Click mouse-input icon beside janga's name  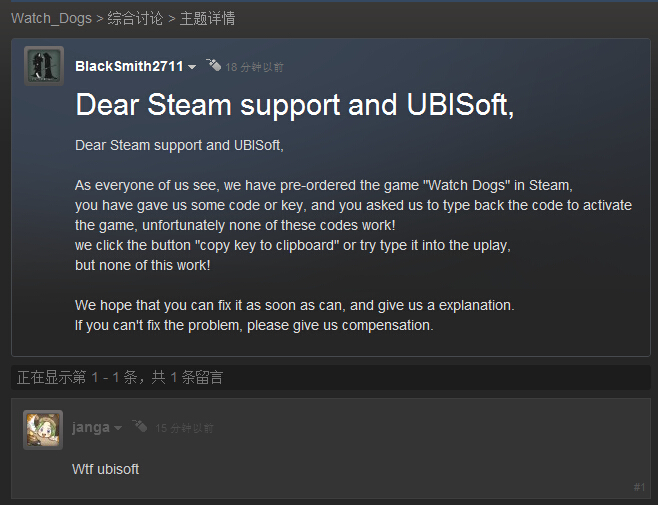pyautogui.click(x=139, y=427)
